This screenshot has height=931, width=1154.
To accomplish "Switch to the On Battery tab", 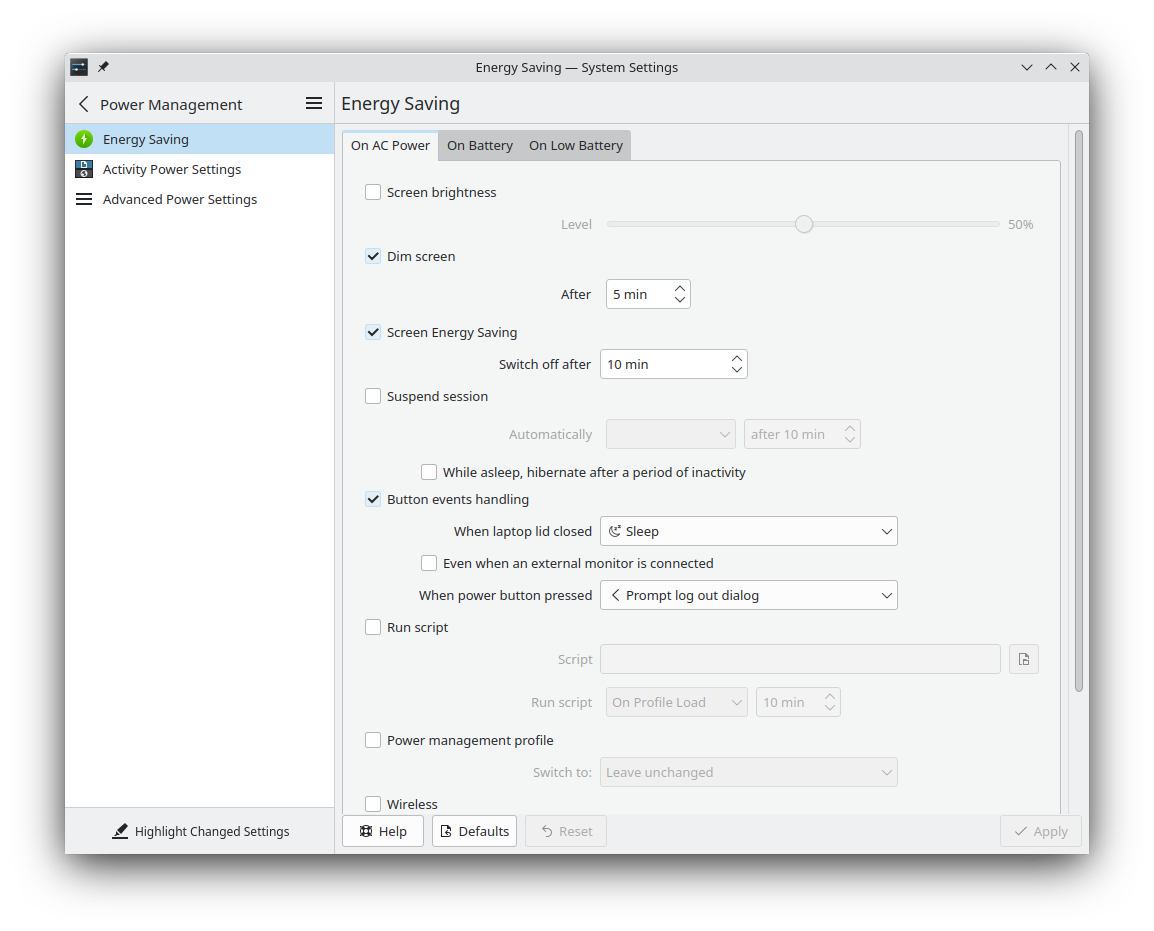I will point(480,146).
